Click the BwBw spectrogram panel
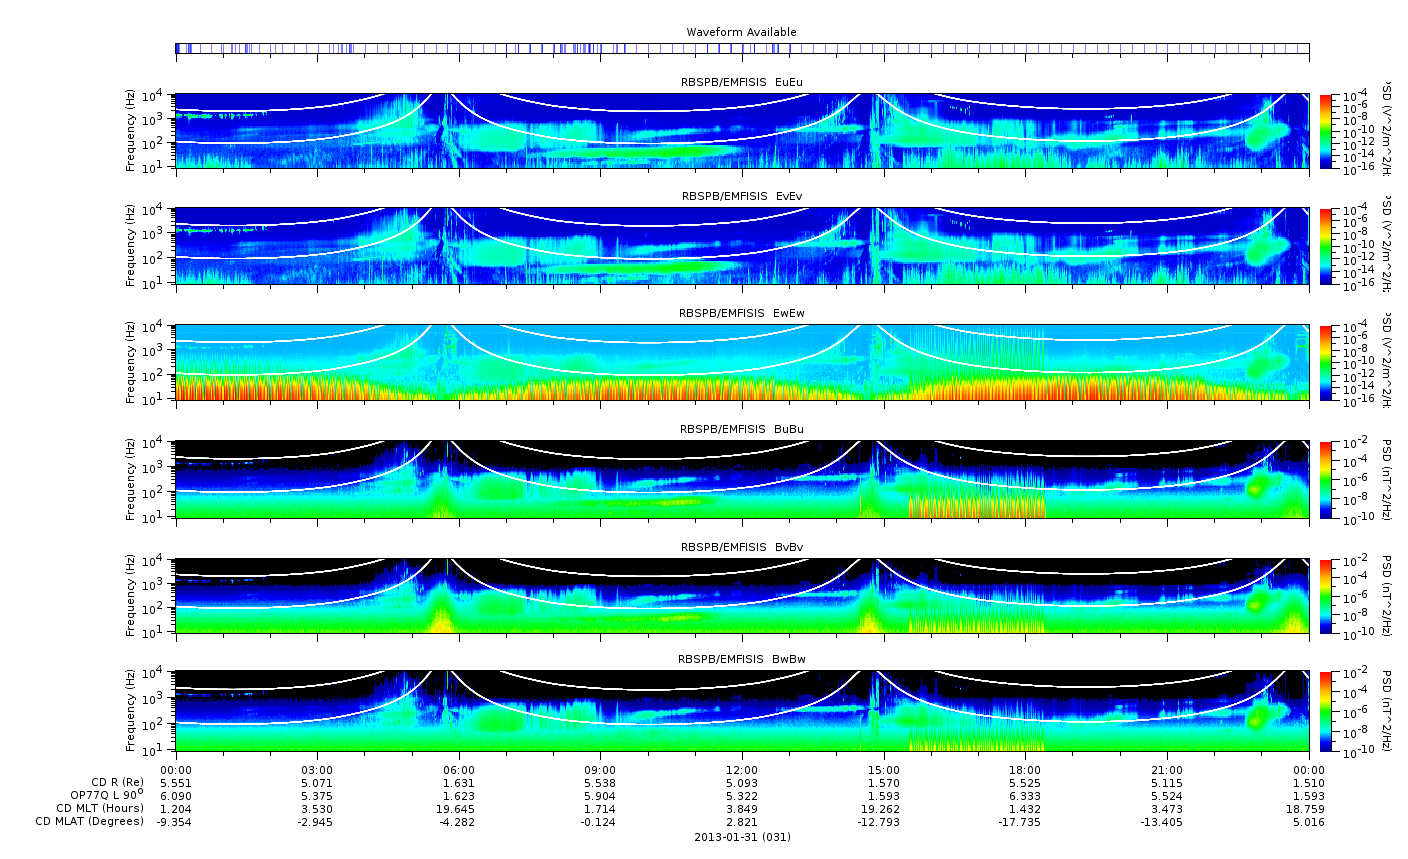 (x=742, y=711)
